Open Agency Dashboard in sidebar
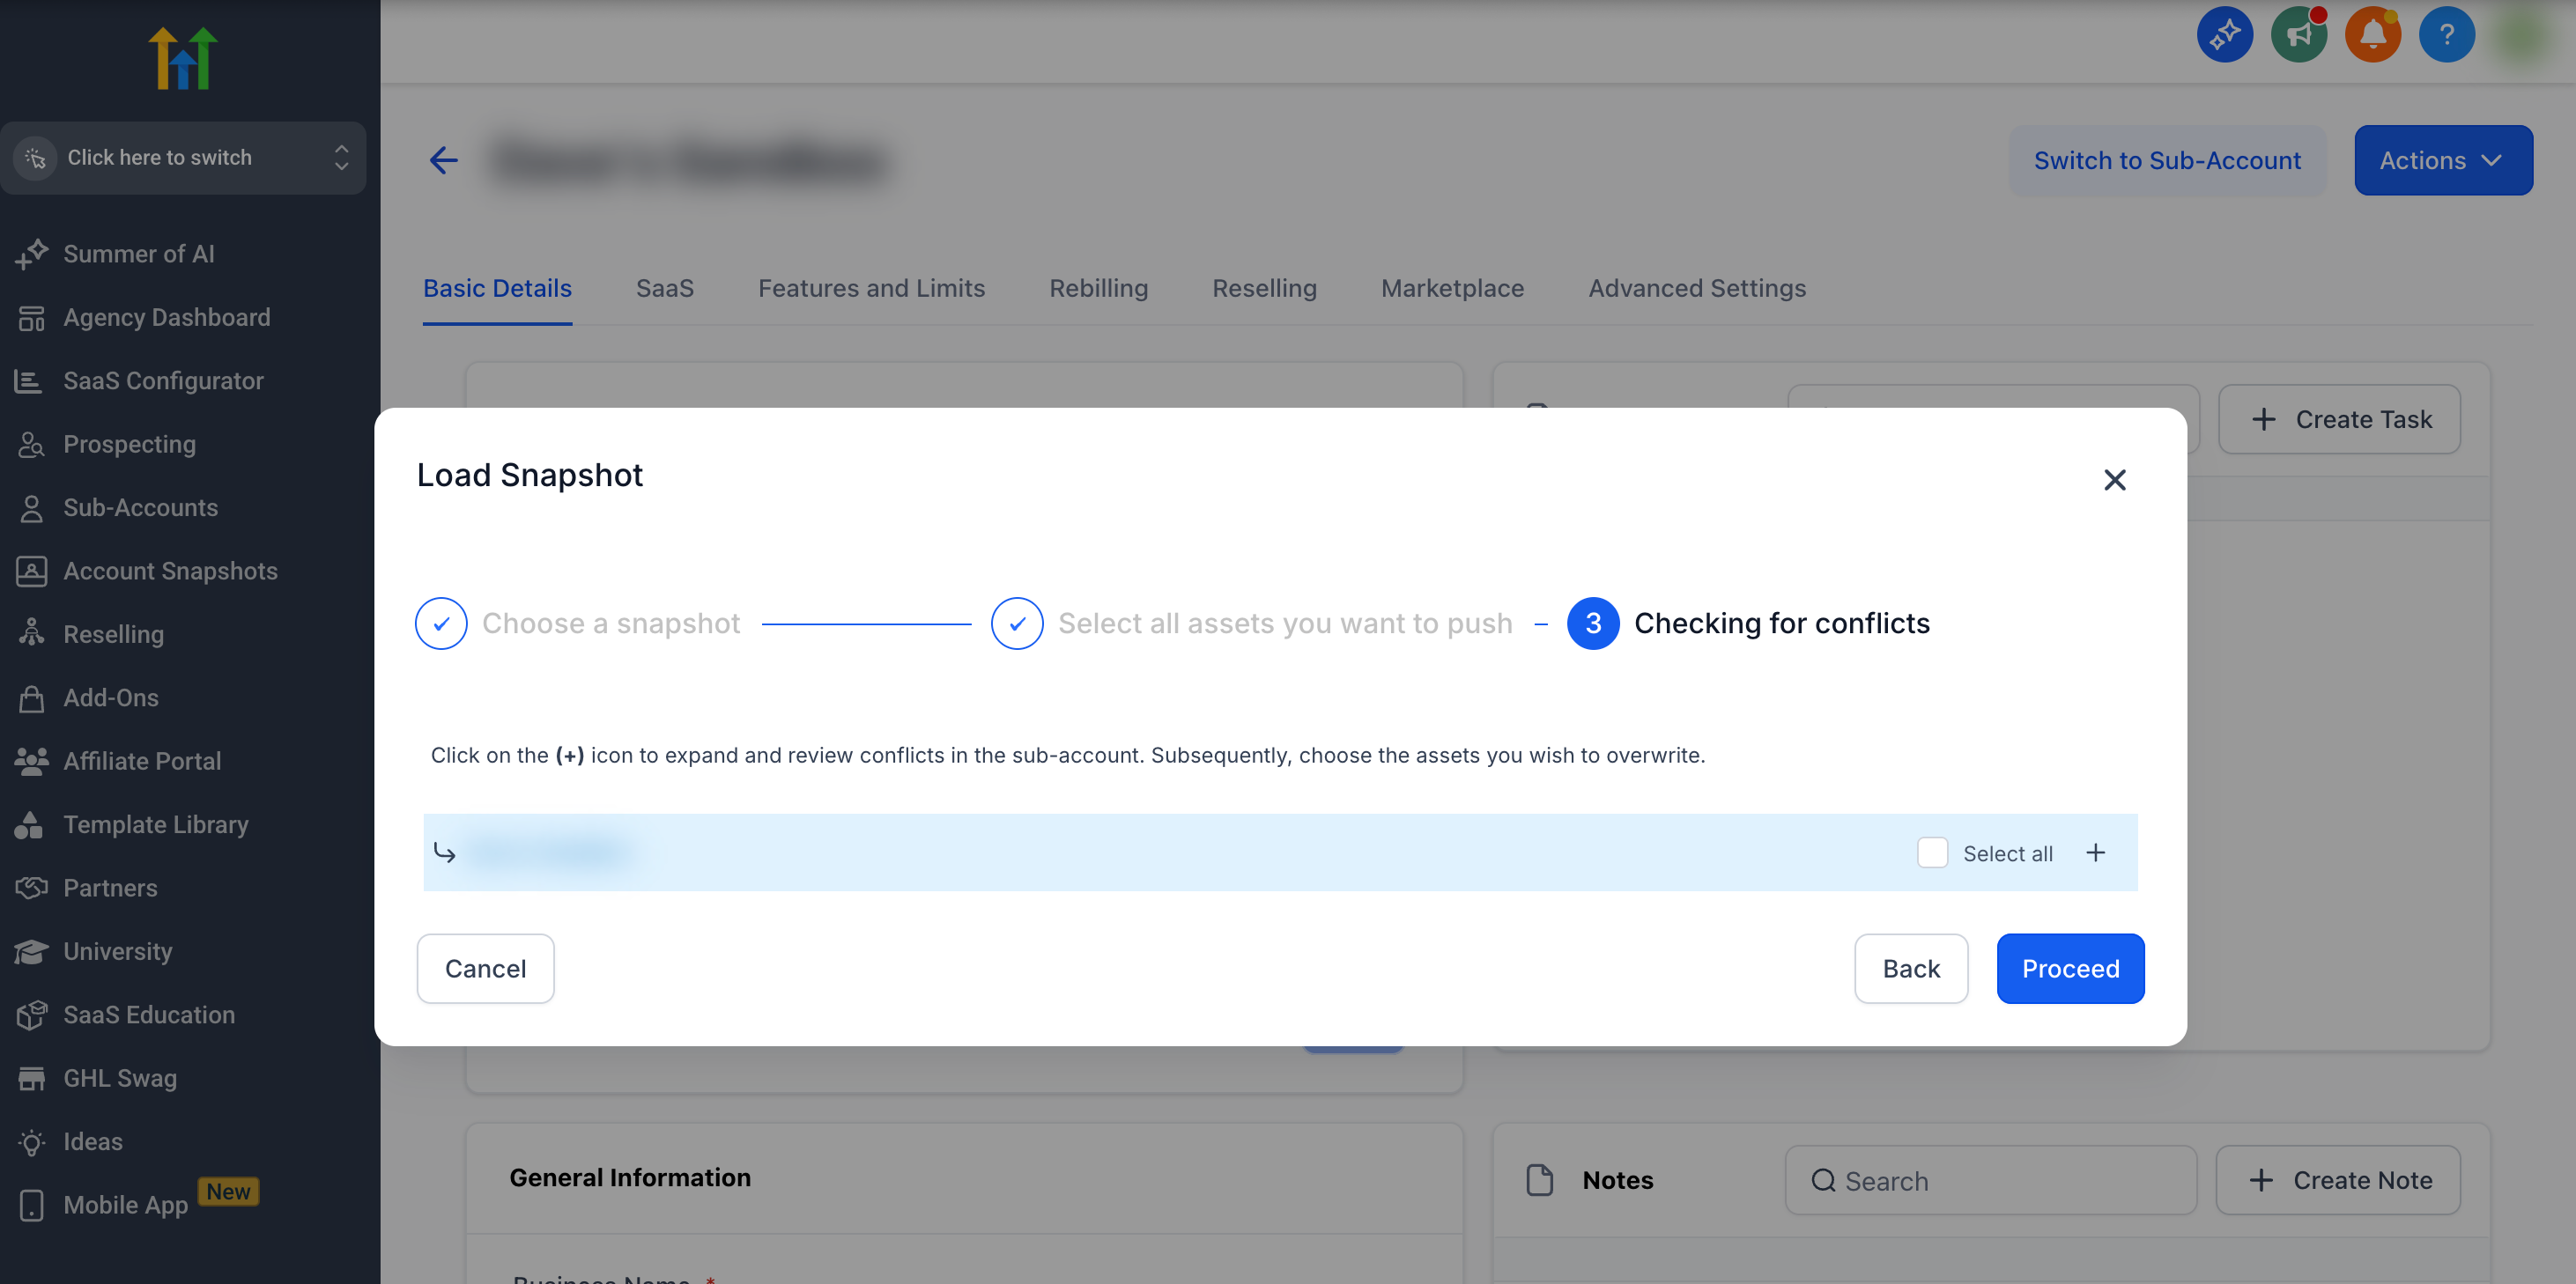Screen dimensions: 2576x1284 166,317
